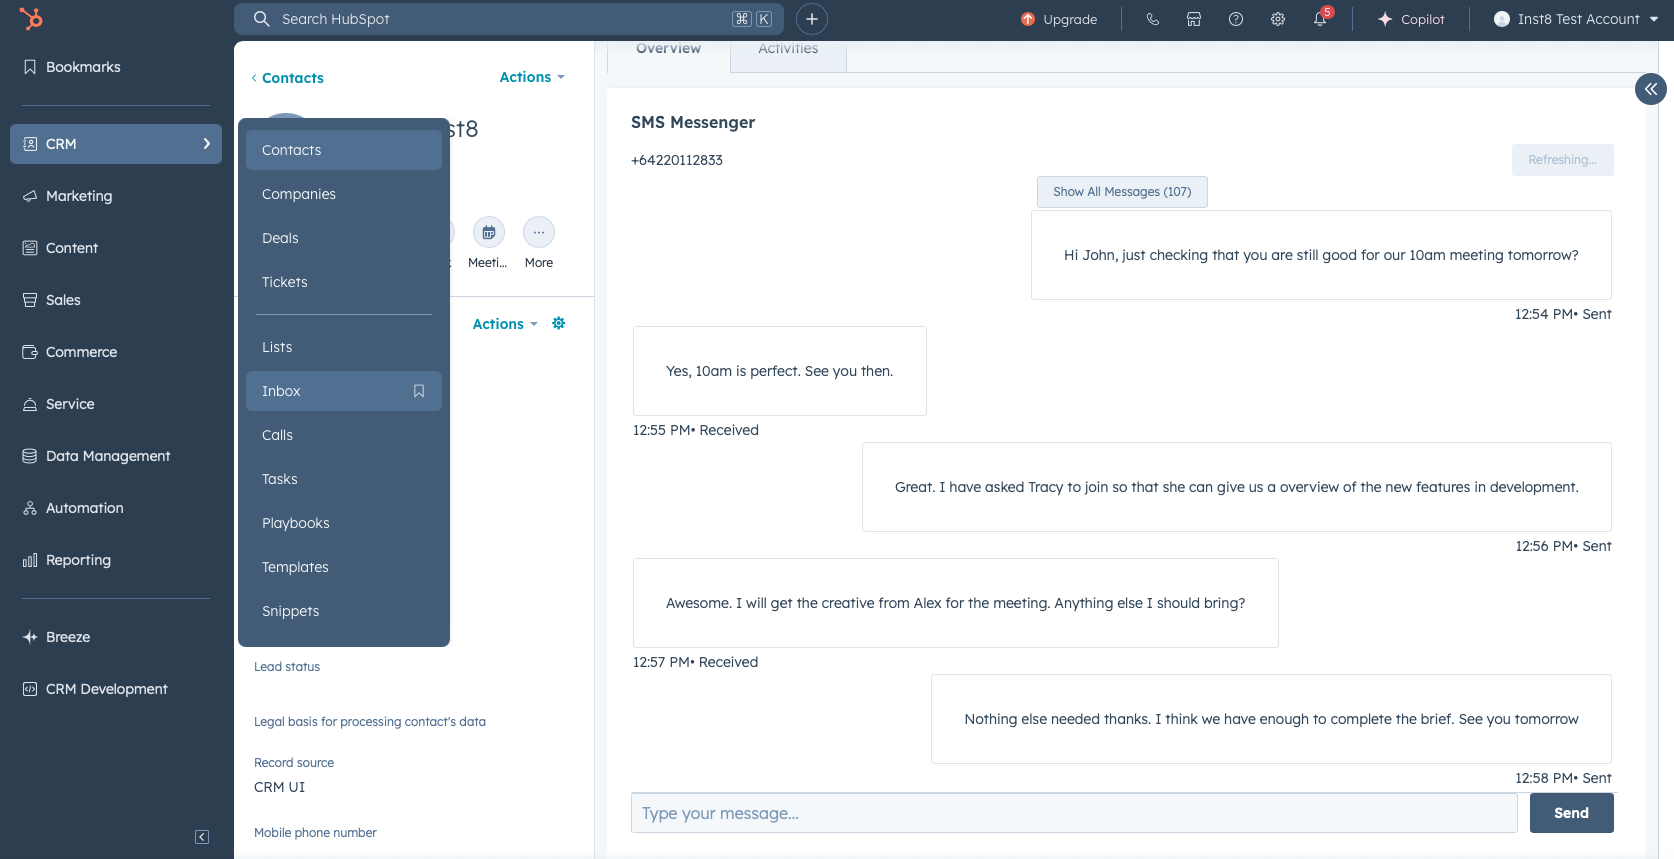Bookmark the Inbox menu item
Image resolution: width=1674 pixels, height=859 pixels.
click(419, 391)
